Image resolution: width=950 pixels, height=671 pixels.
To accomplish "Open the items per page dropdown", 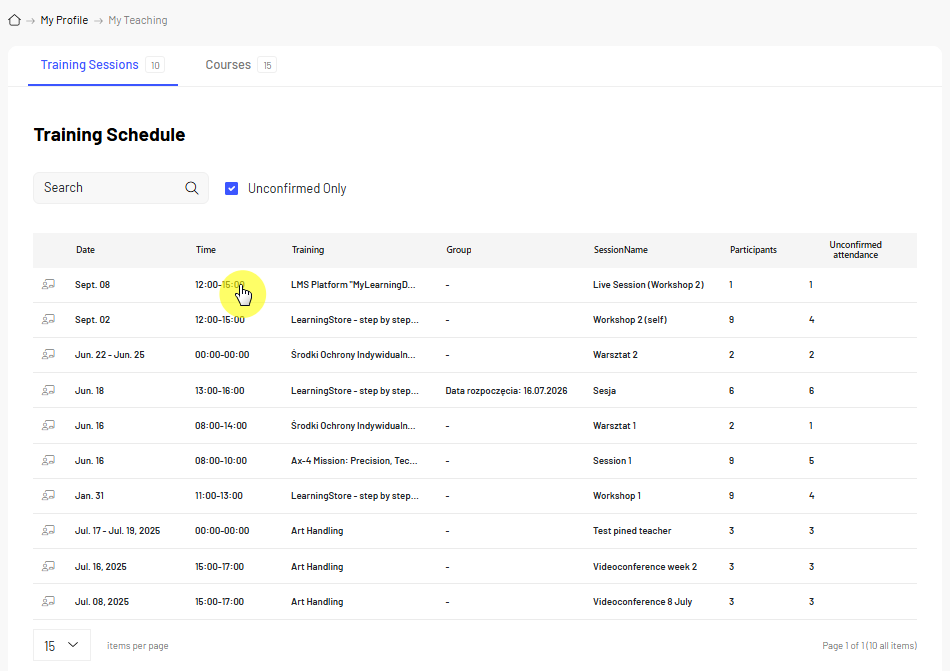I will pyautogui.click(x=62, y=646).
